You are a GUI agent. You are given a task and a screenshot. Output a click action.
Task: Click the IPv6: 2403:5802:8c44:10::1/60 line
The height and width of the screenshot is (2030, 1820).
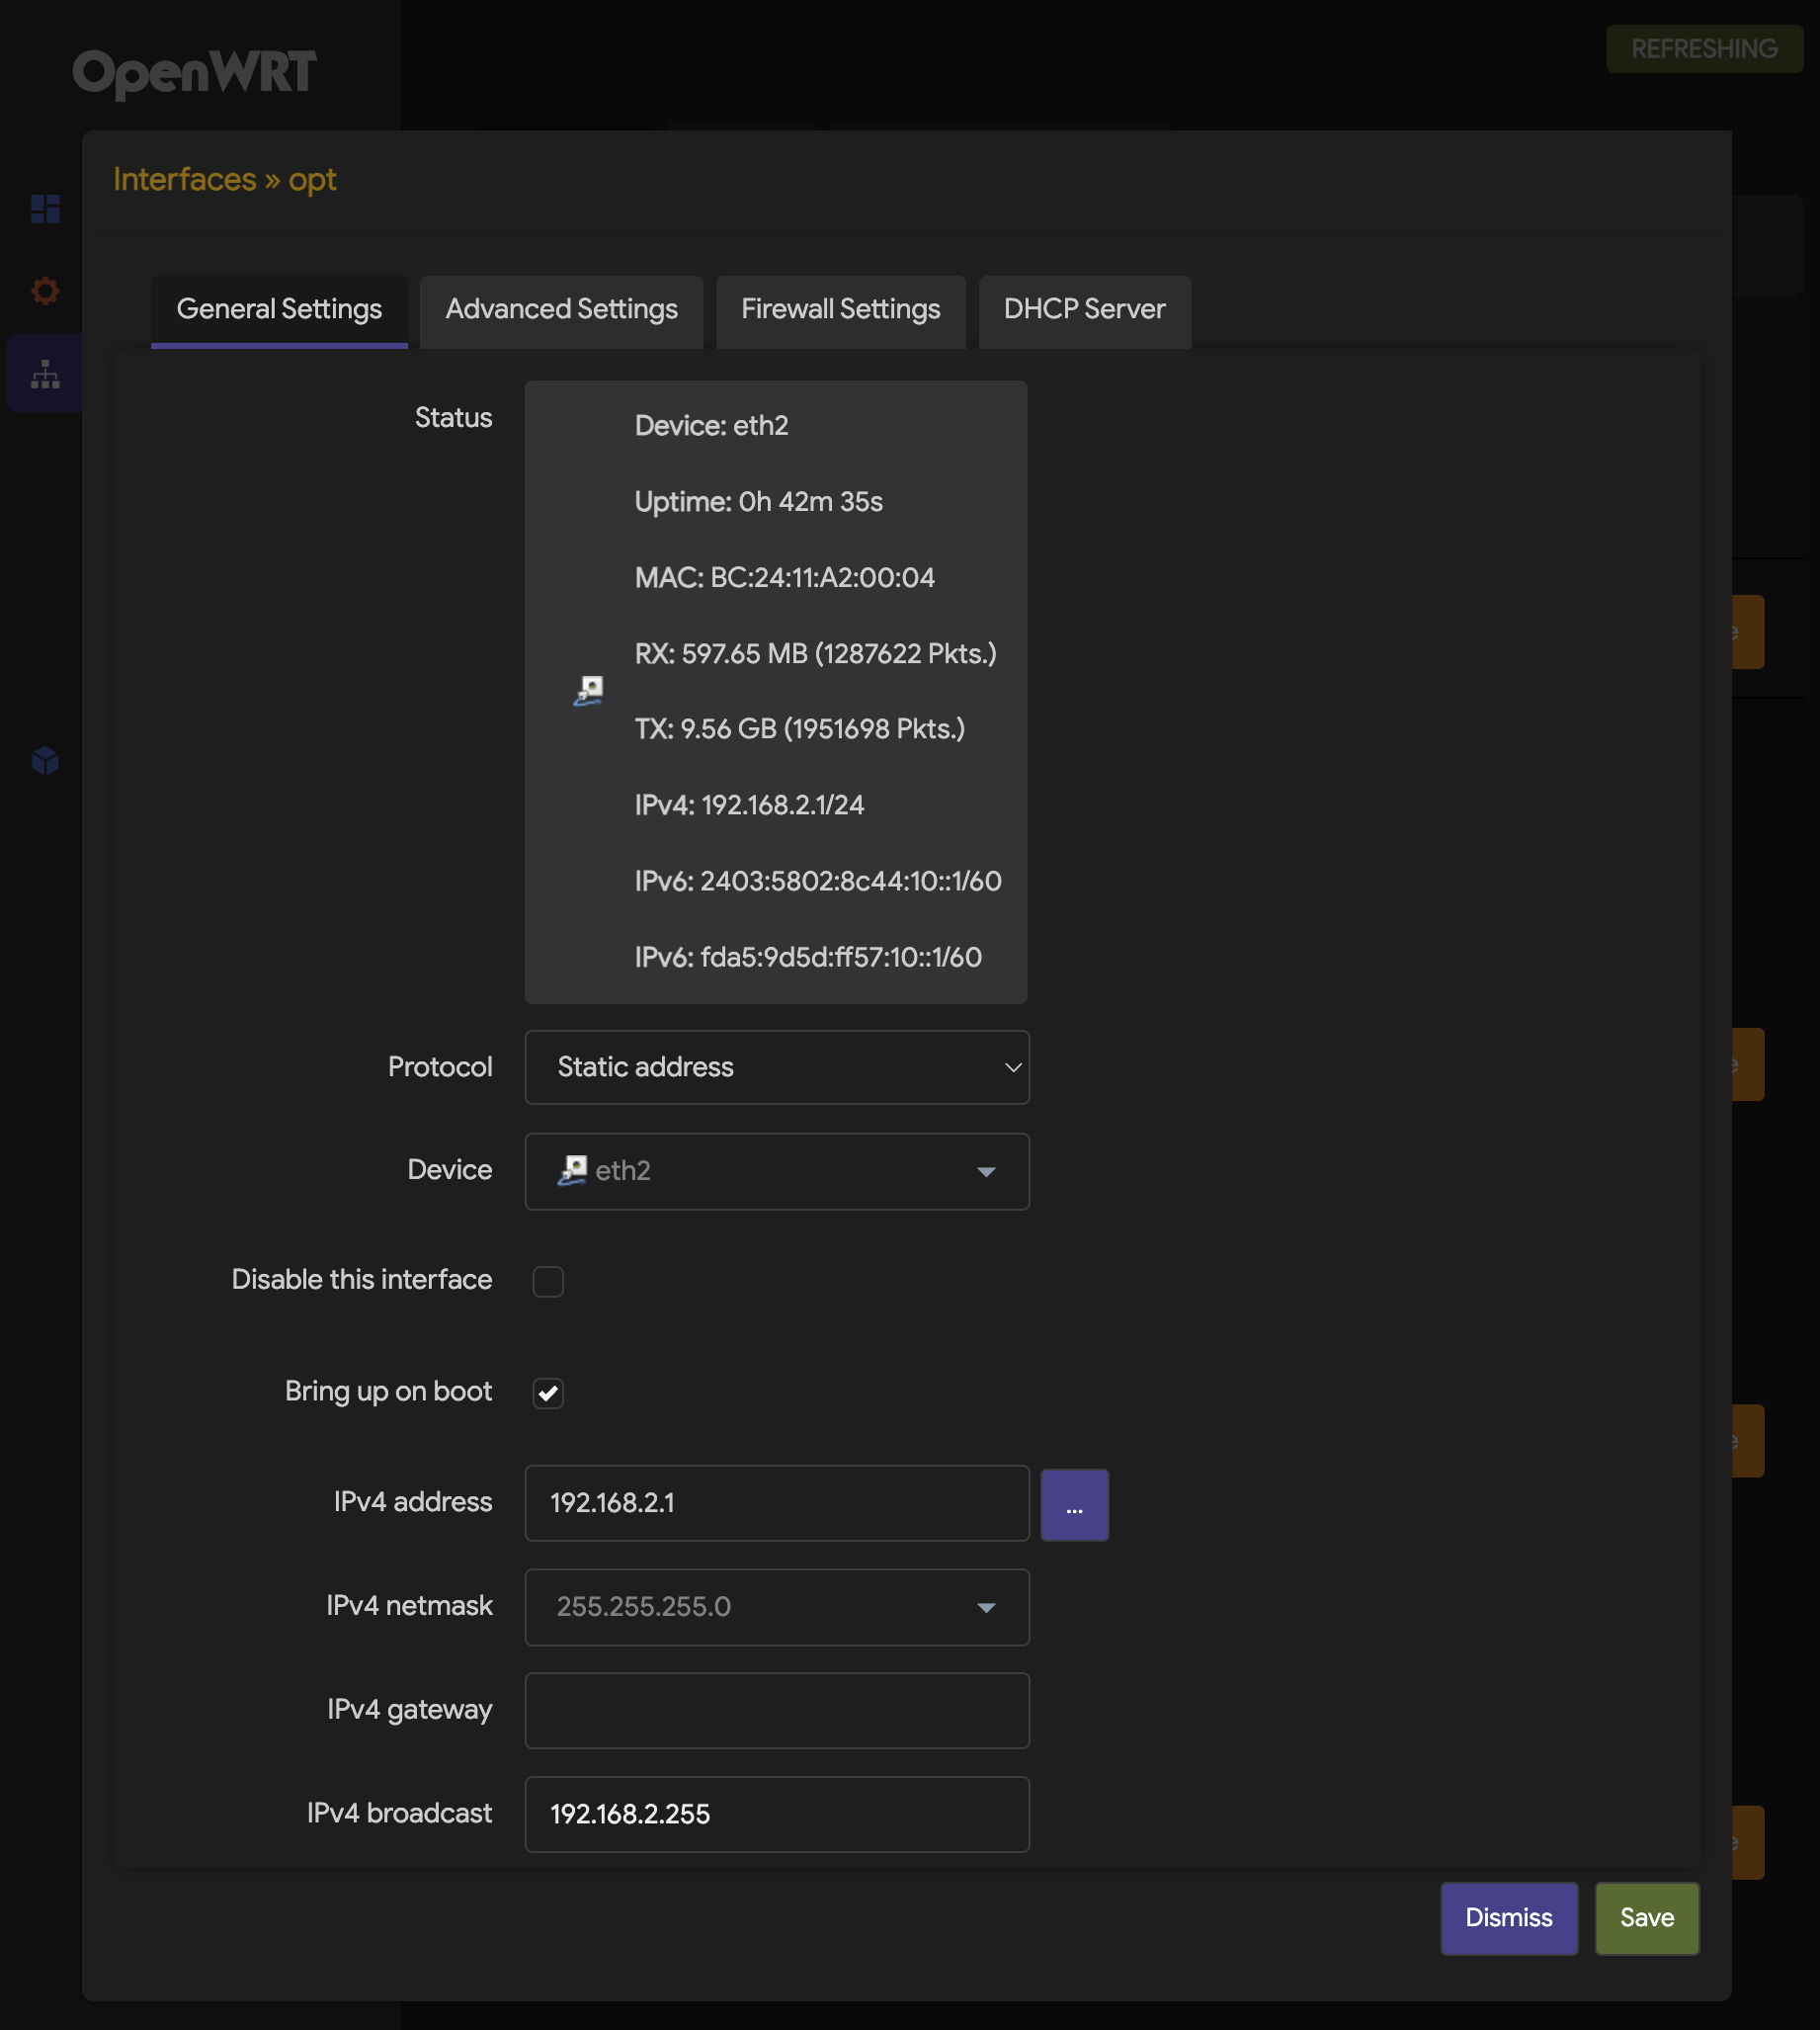click(818, 881)
